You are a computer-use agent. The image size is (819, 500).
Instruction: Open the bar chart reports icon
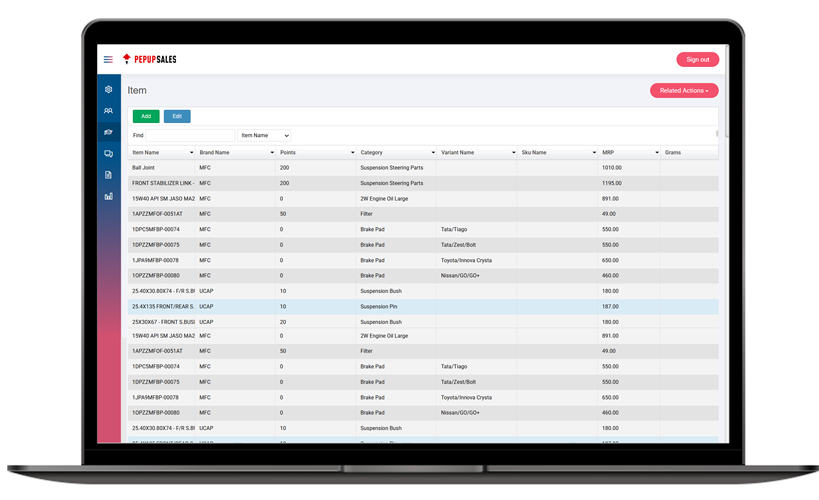coord(108,196)
